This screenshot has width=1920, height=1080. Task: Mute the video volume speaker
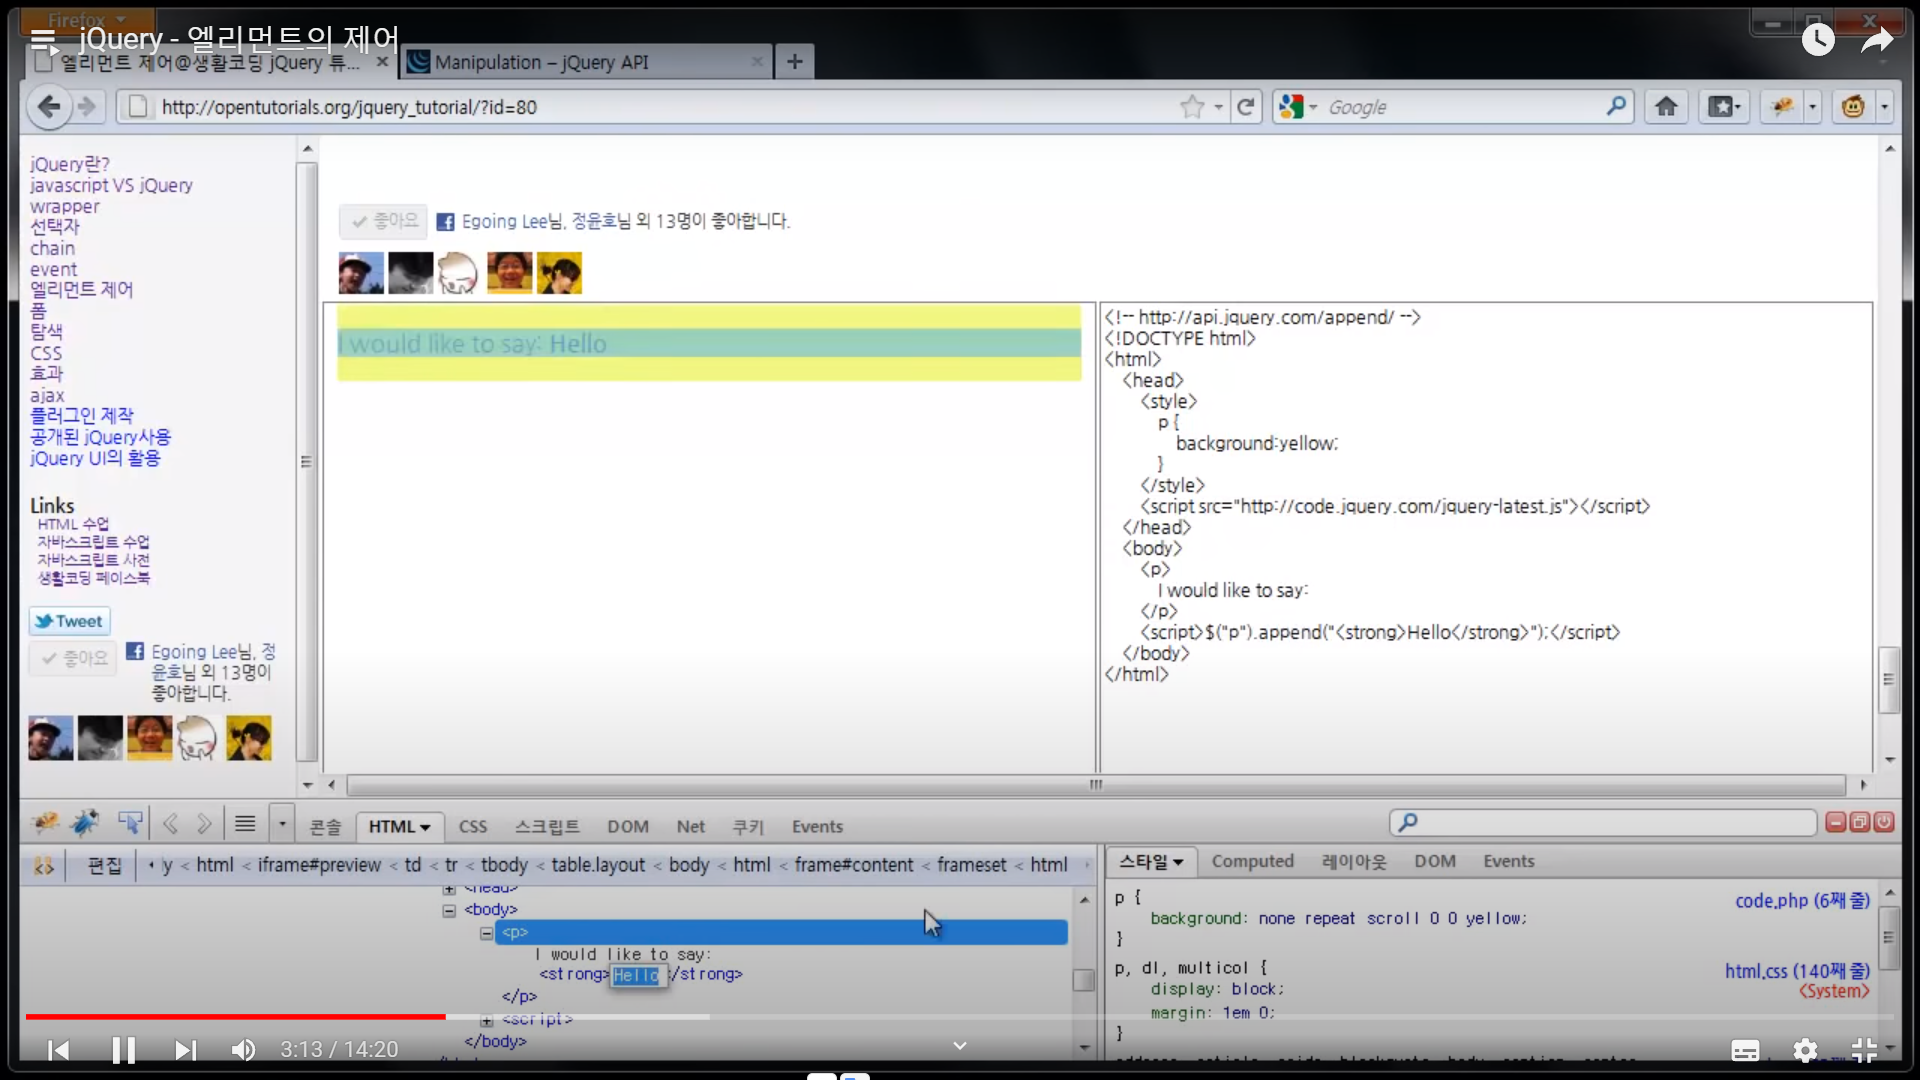point(243,1050)
